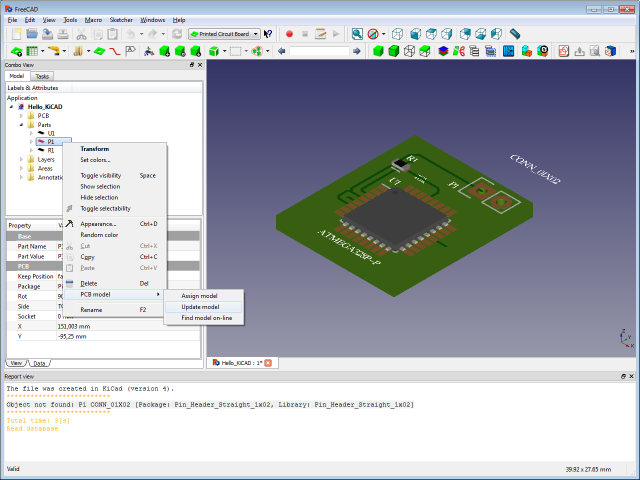Select Rename in context menu
Image resolution: width=640 pixels, height=480 pixels.
(115, 310)
